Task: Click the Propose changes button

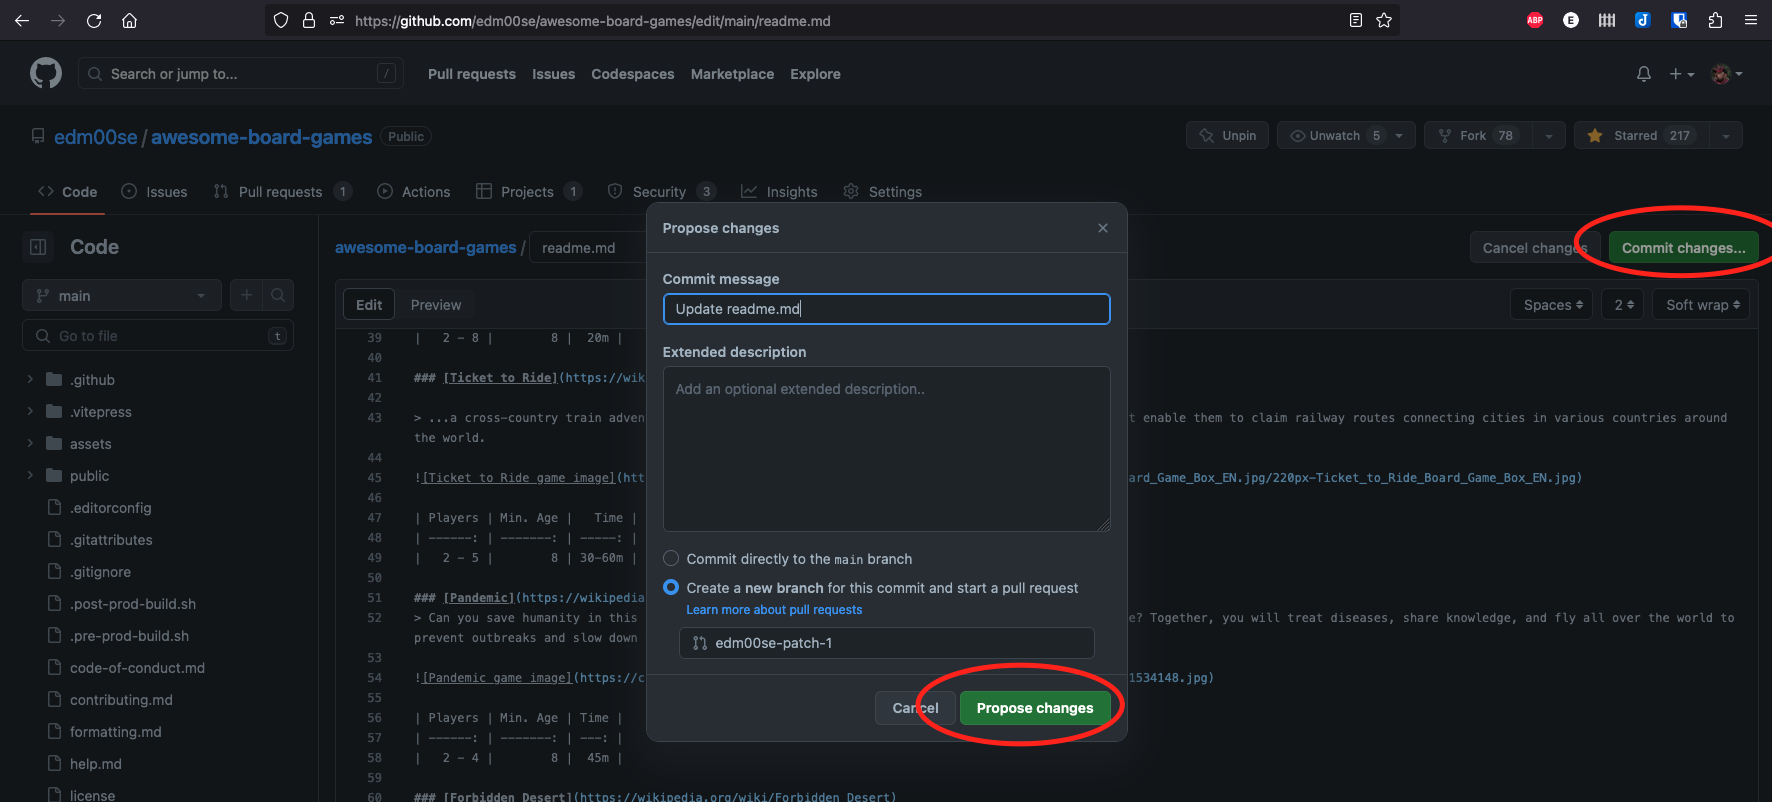Action: point(1034,708)
